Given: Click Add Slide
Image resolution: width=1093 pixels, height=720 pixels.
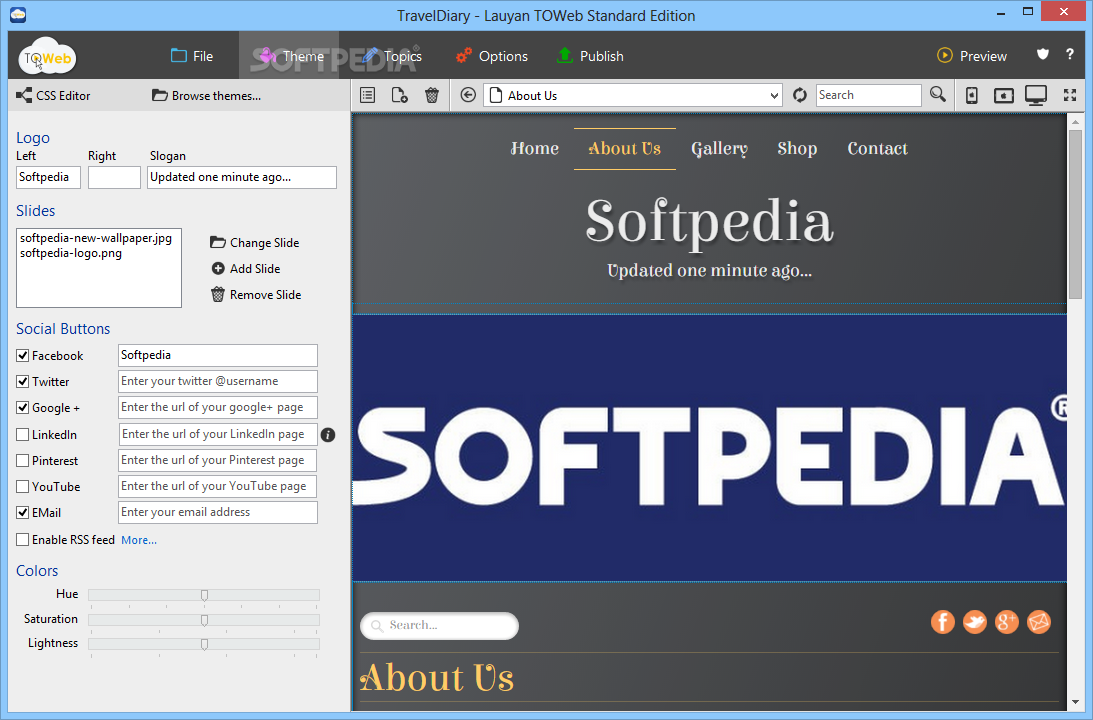Looking at the screenshot, I should tap(245, 268).
